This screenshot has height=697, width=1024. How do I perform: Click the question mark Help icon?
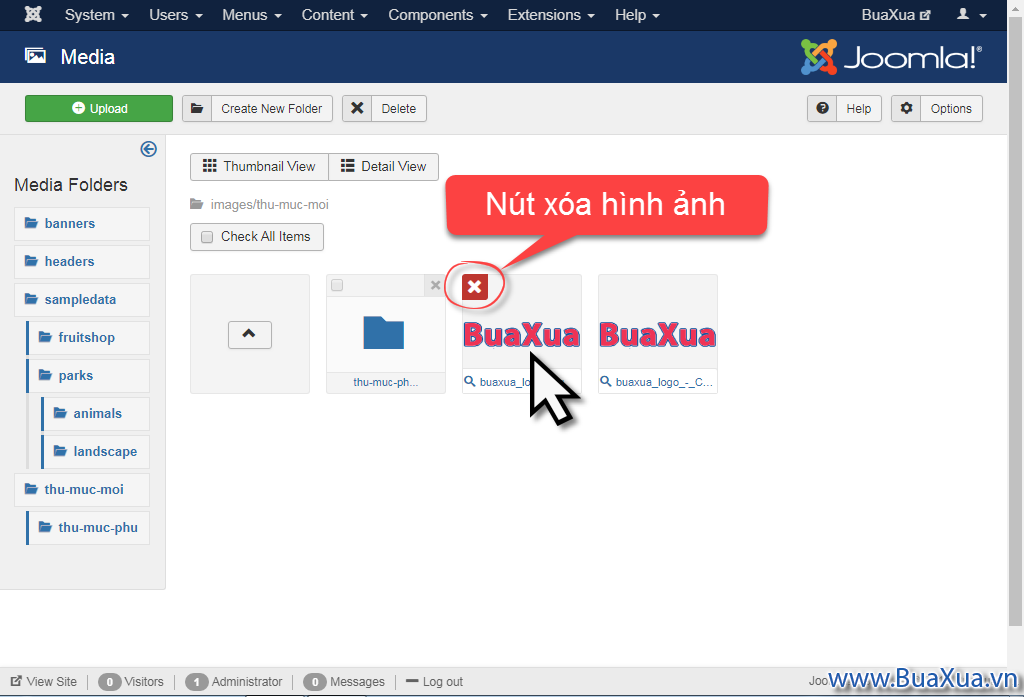(x=822, y=108)
